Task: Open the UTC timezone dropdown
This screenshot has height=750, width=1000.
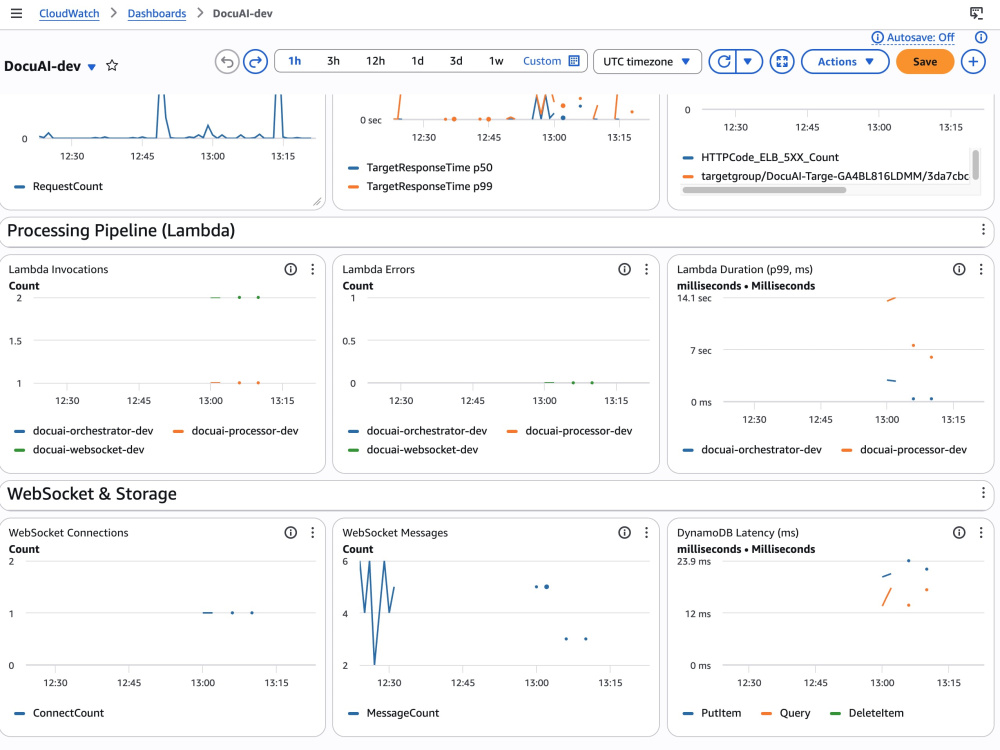Action: pos(647,62)
